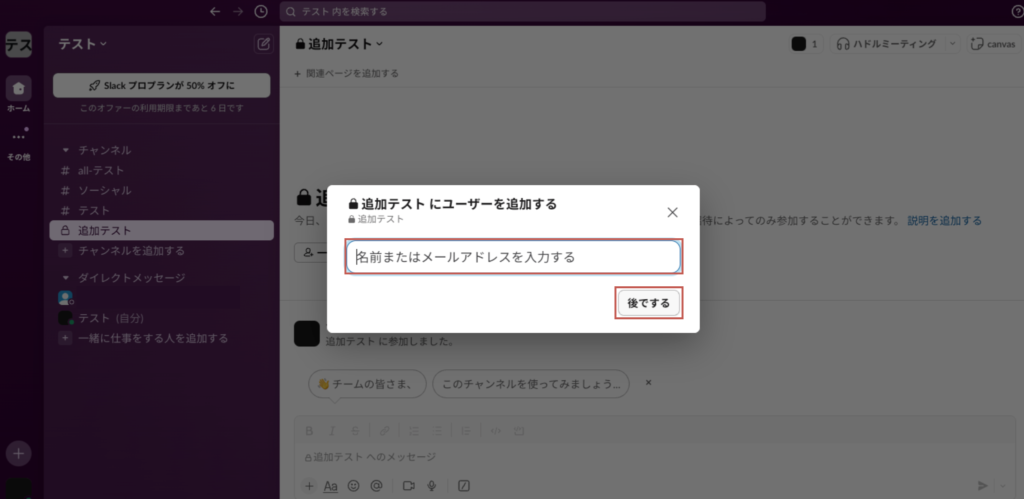Click the back navigation arrow
Image resolution: width=1024 pixels, height=499 pixels.
tap(215, 12)
